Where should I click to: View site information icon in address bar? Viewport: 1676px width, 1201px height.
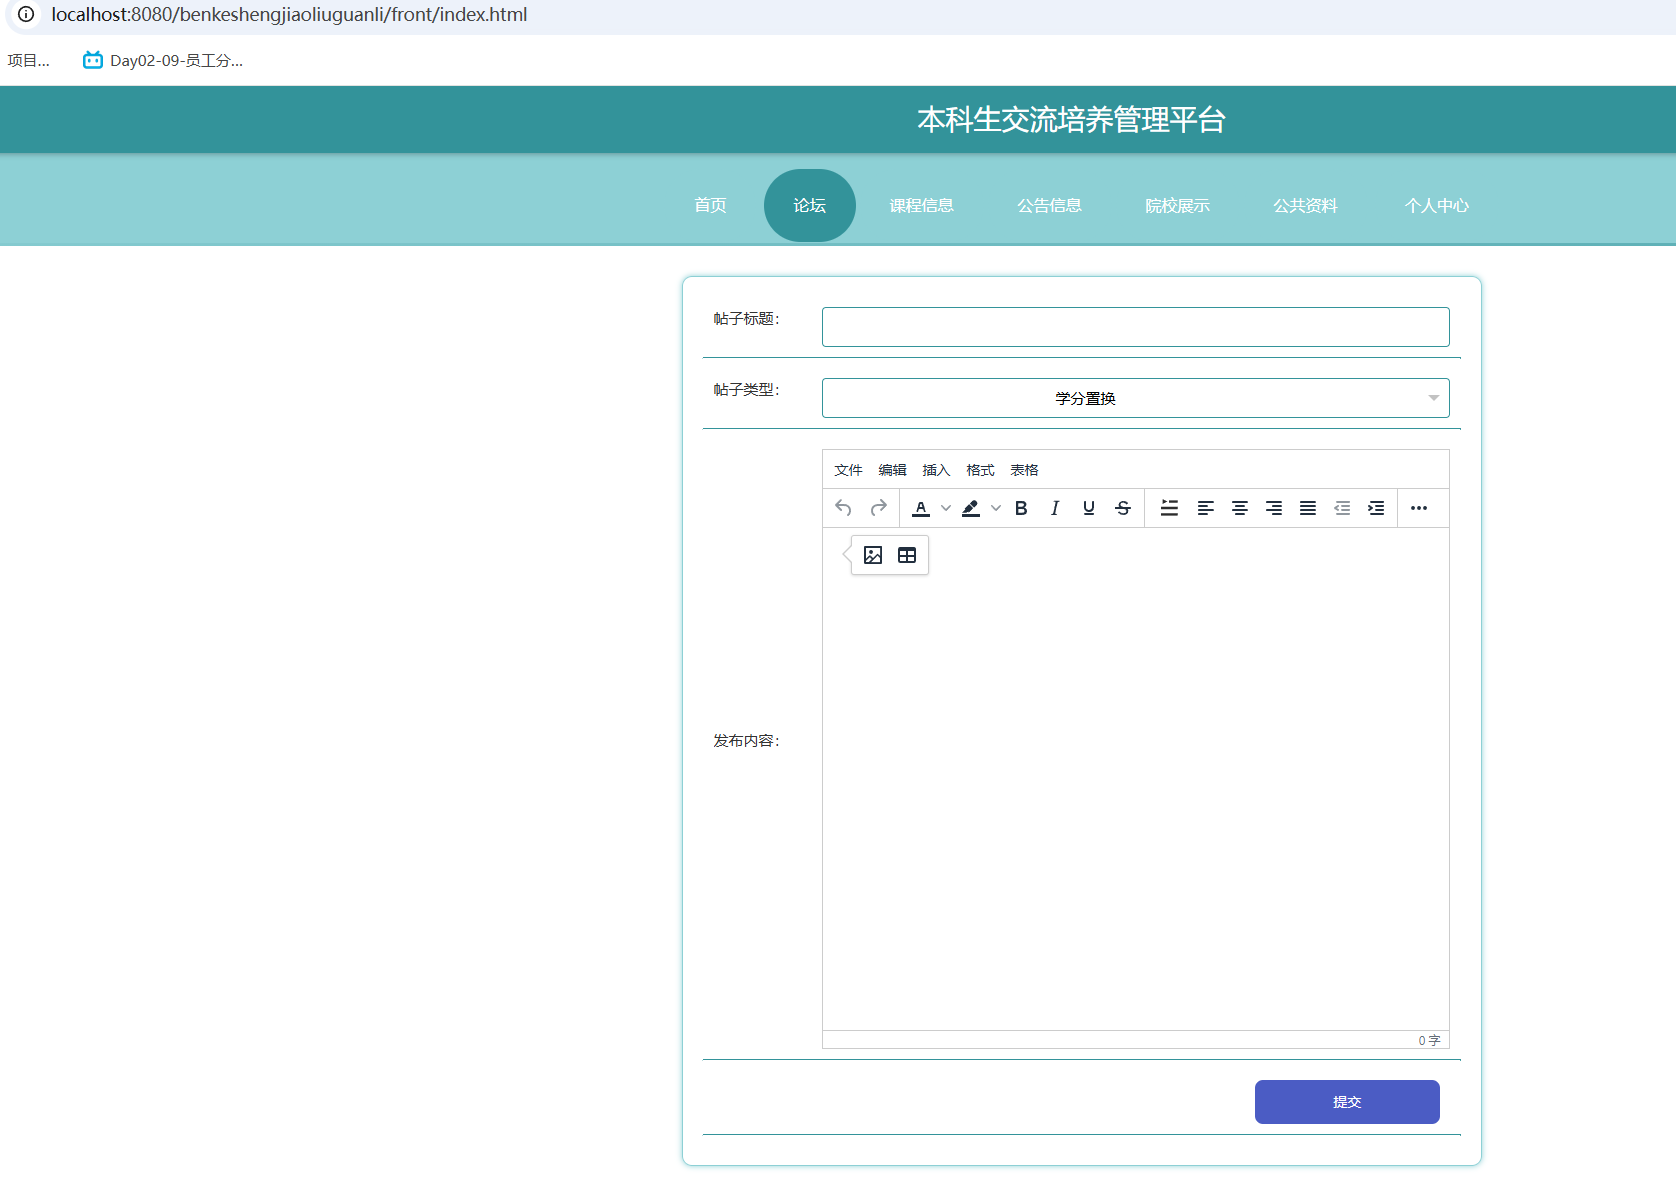26,15
